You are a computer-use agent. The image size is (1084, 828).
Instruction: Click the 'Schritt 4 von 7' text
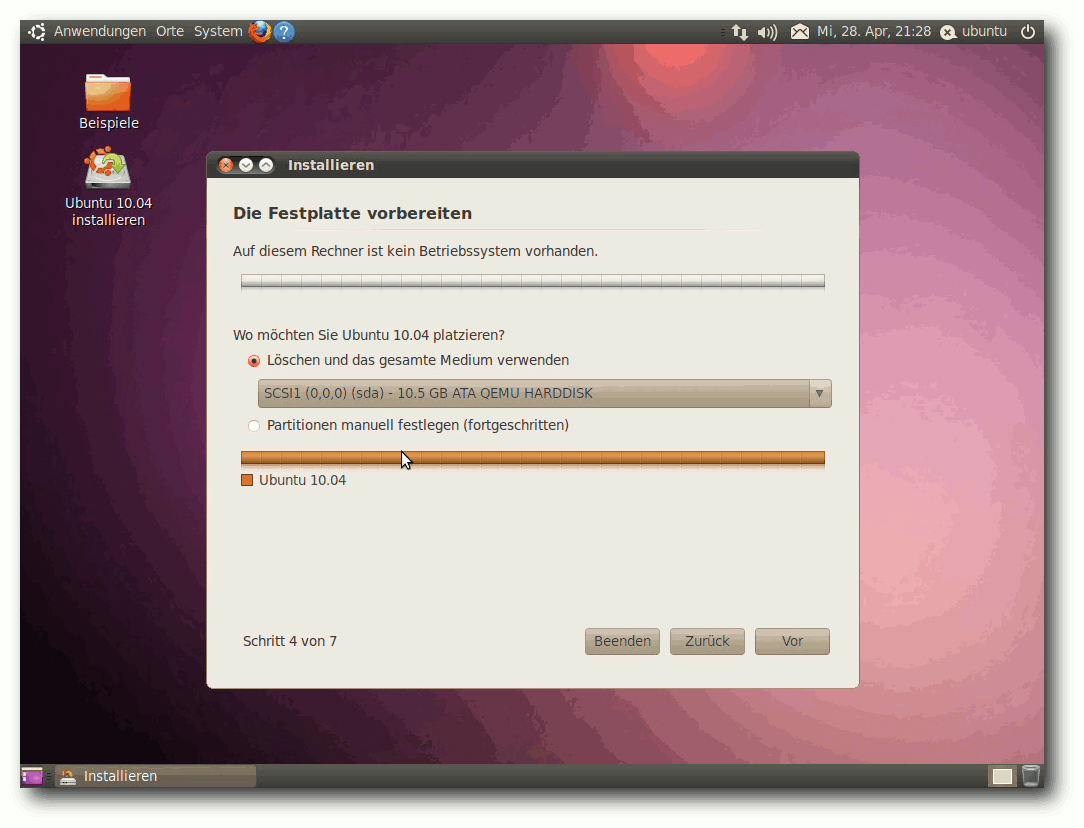pos(290,641)
